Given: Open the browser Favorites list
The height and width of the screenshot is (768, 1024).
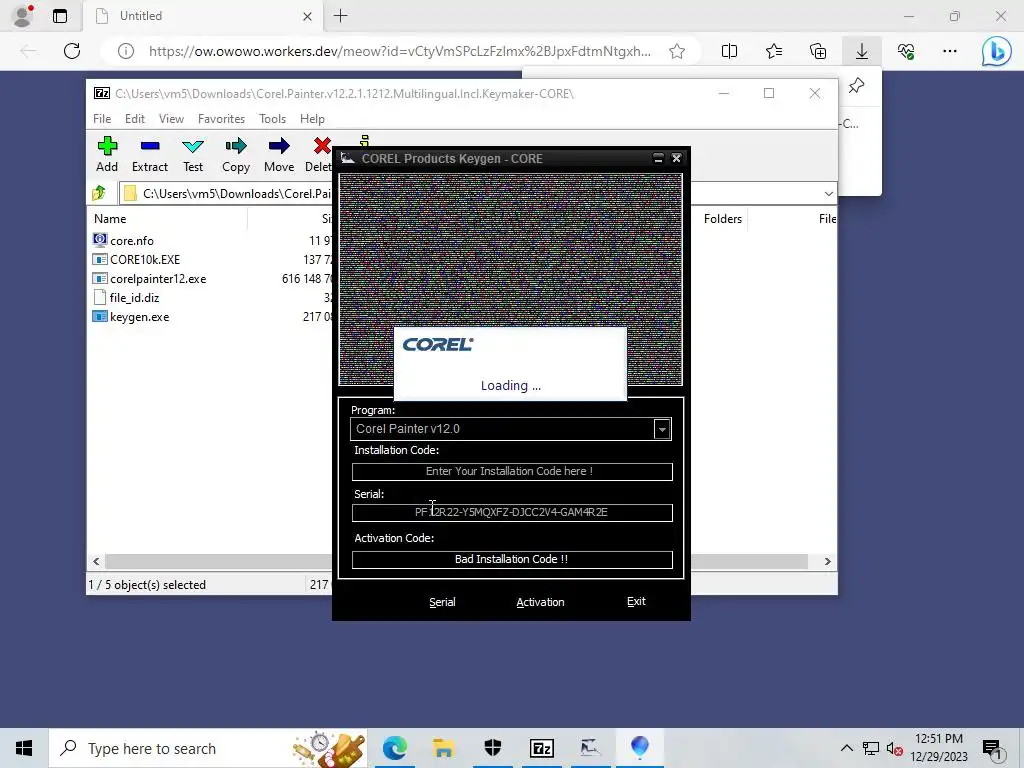Looking at the screenshot, I should [774, 51].
